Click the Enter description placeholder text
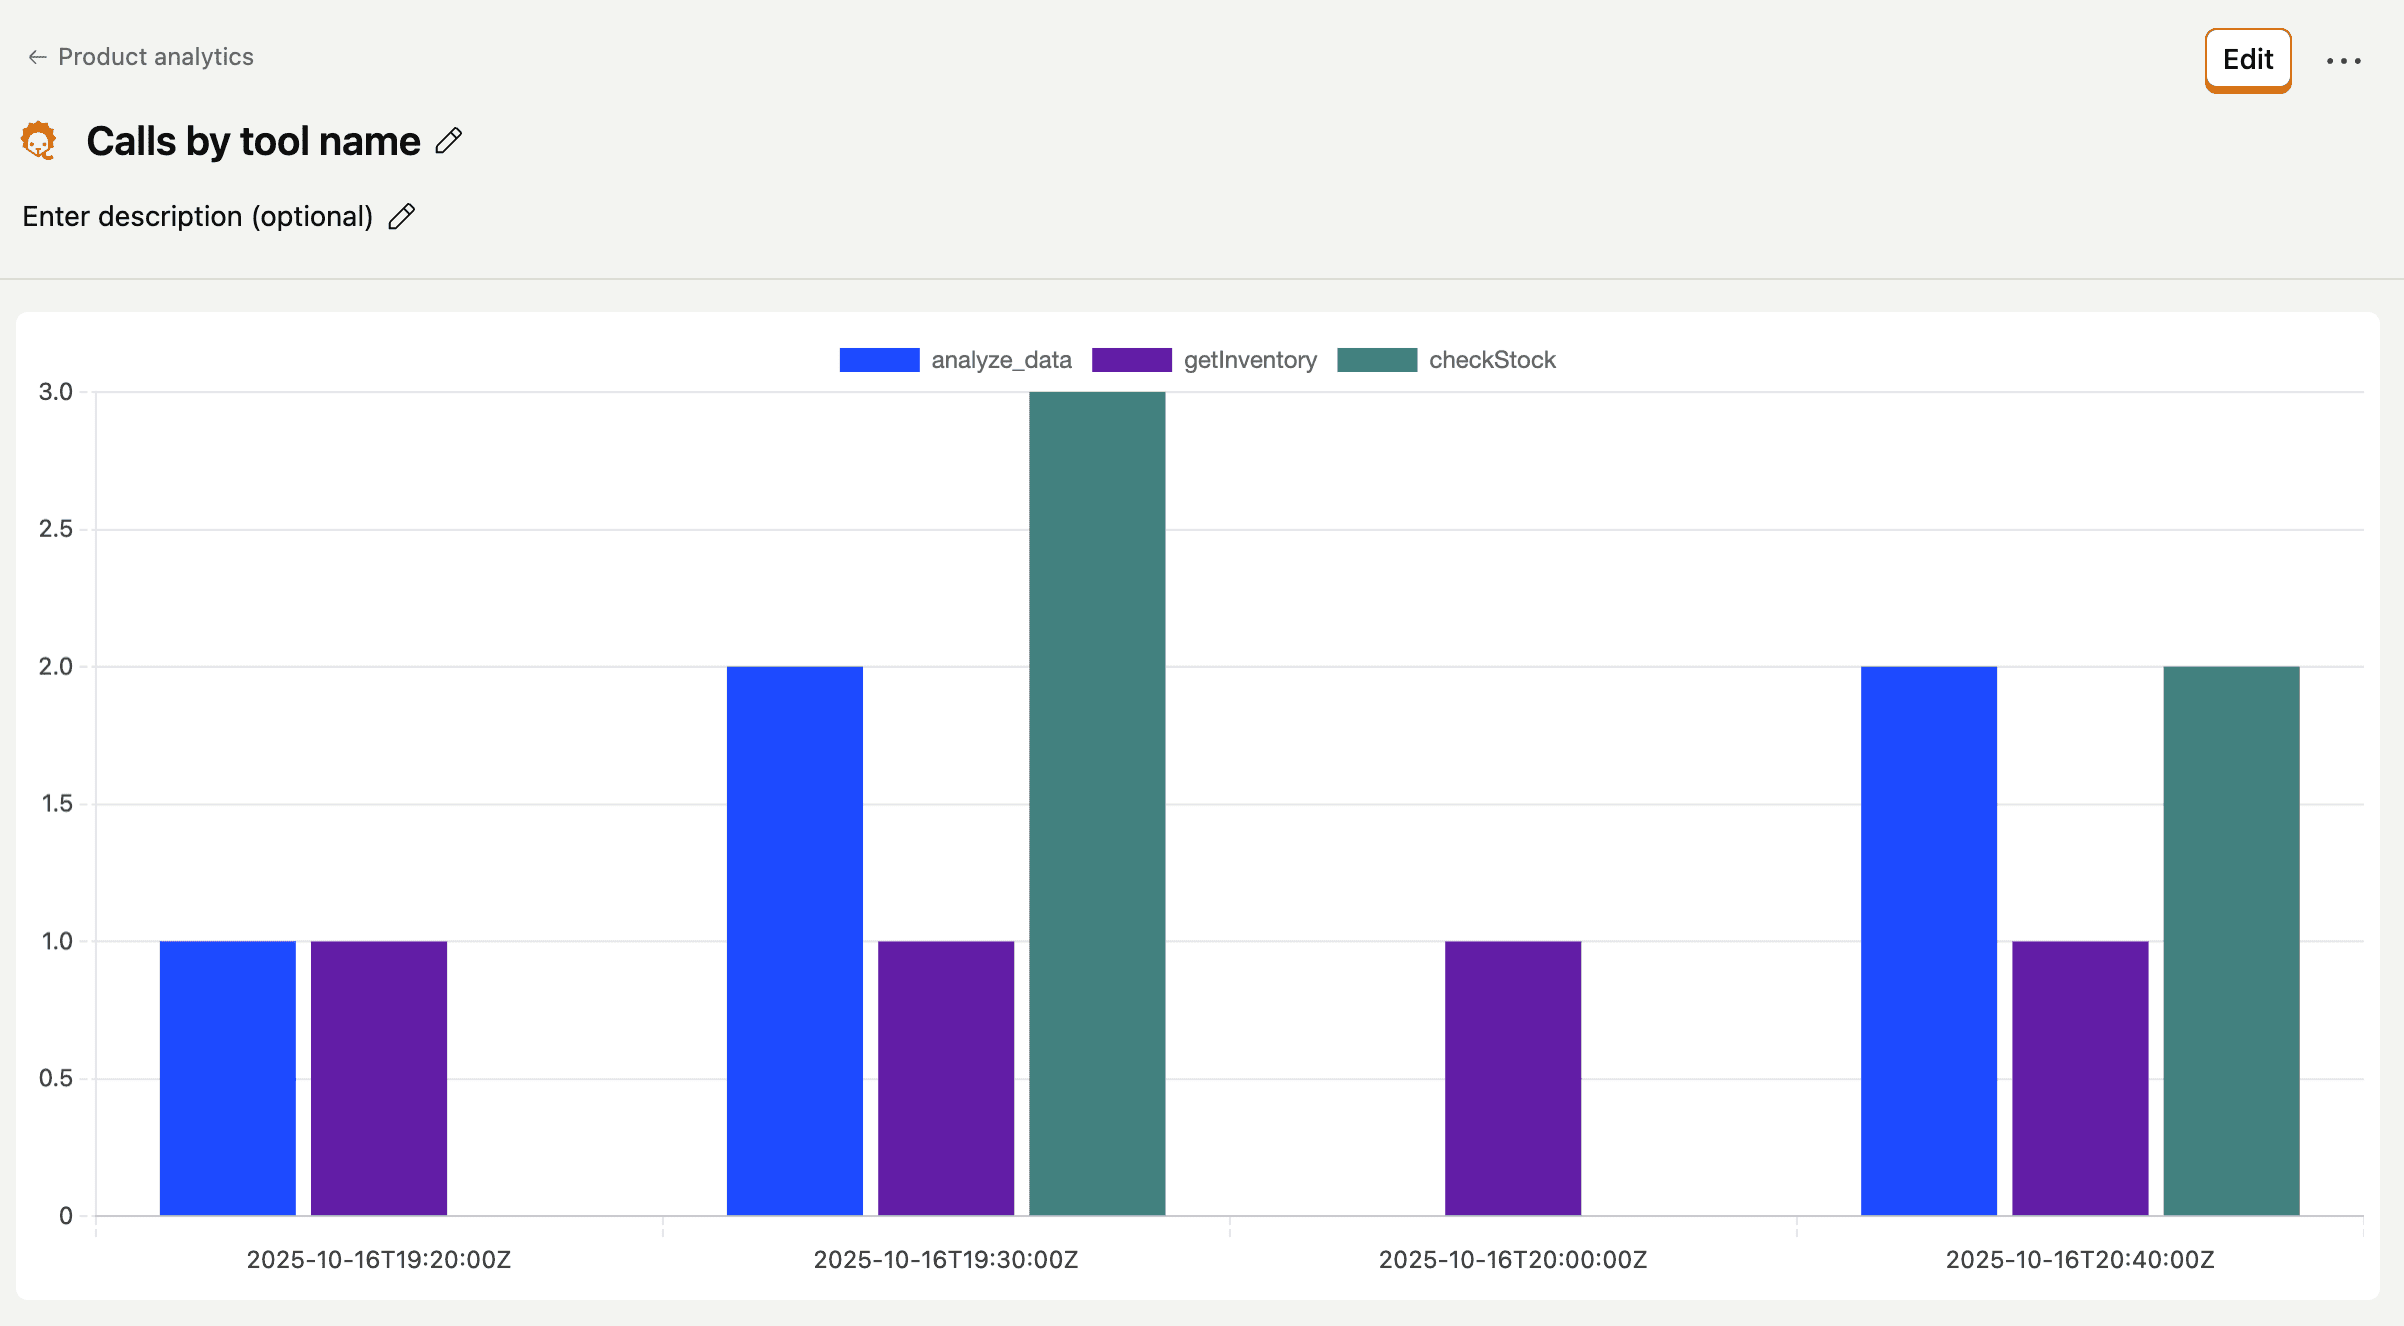The height and width of the screenshot is (1326, 2404). tap(197, 216)
